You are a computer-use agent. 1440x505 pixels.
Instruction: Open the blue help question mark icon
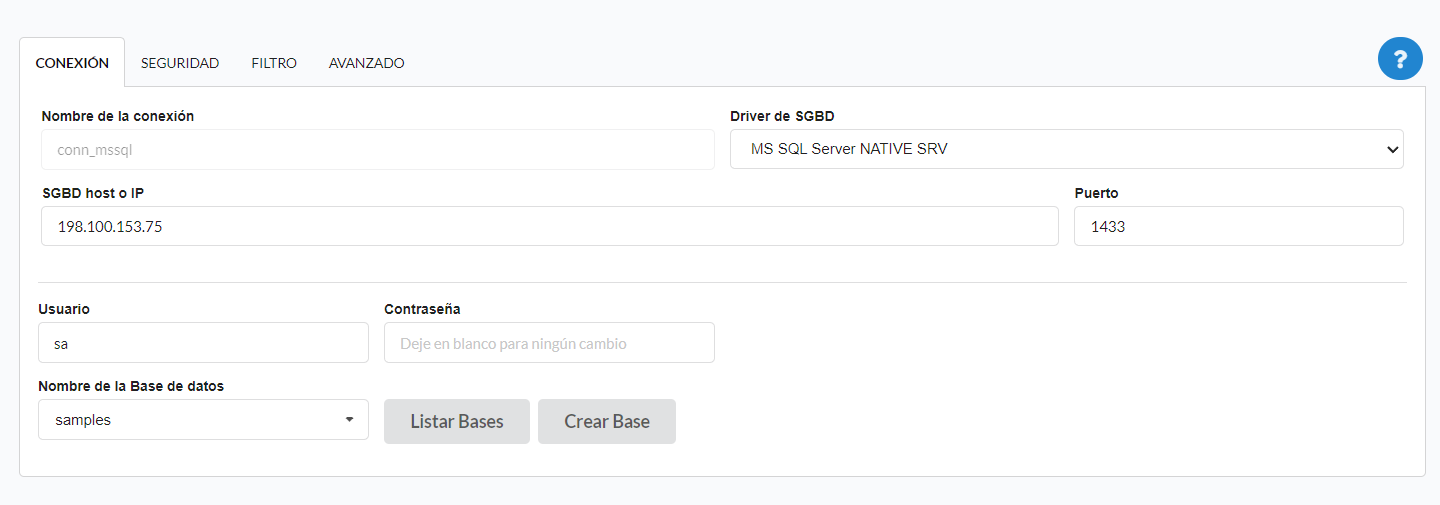[1400, 58]
